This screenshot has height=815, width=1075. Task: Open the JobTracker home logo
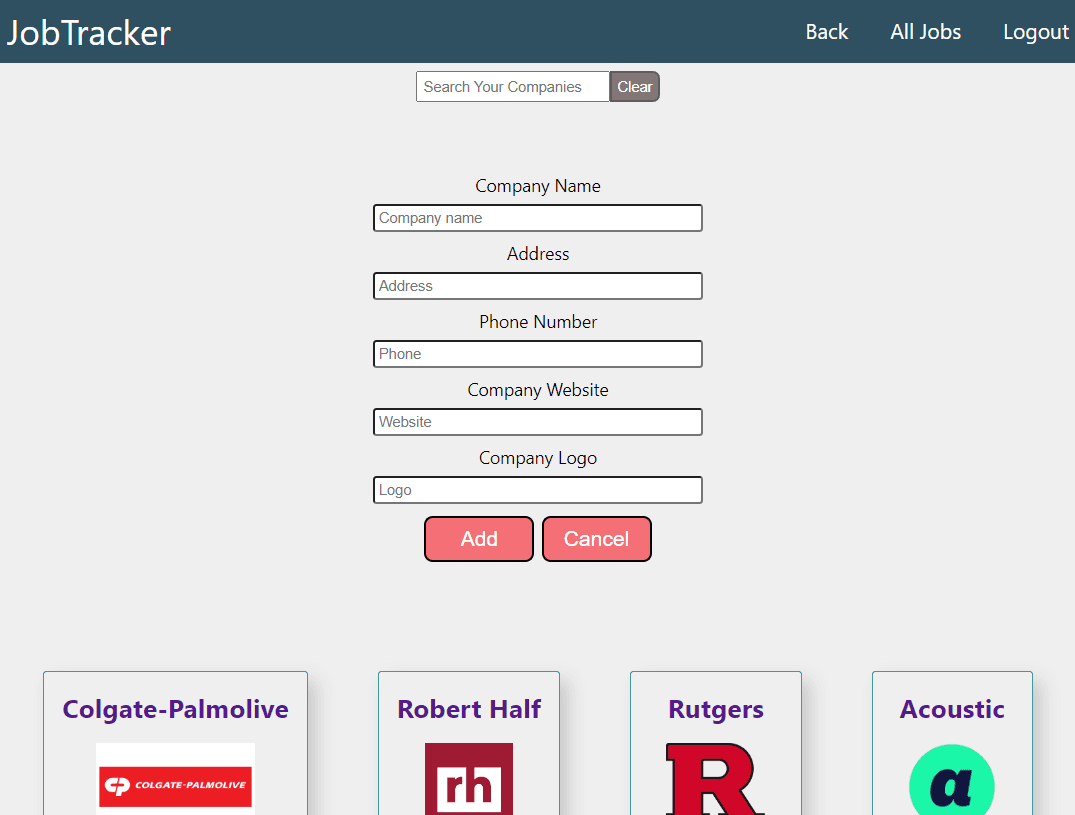coord(88,33)
